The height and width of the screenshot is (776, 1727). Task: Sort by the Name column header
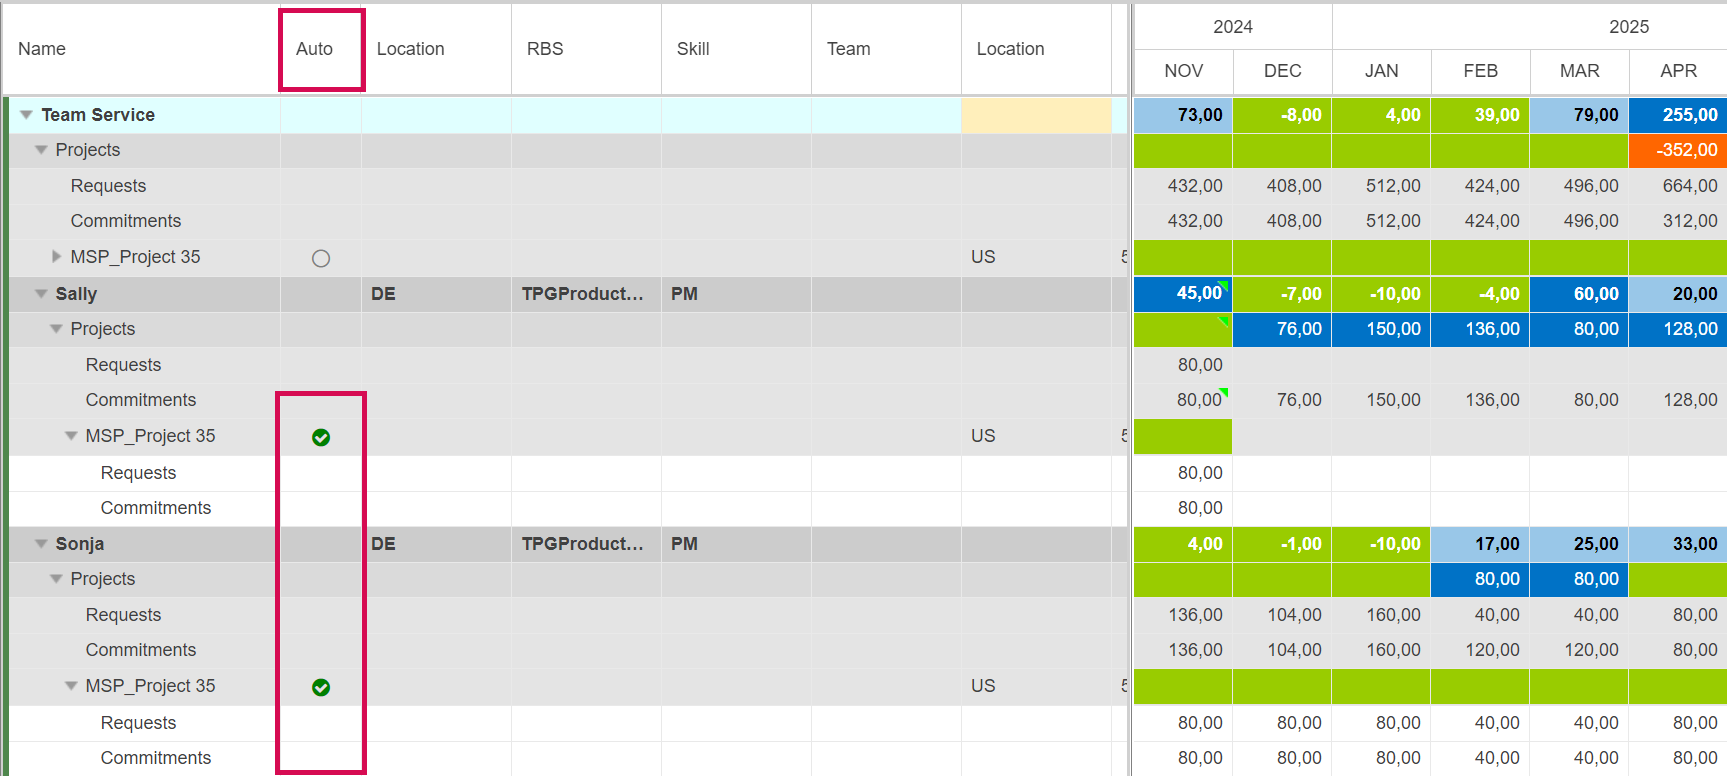[x=42, y=49]
